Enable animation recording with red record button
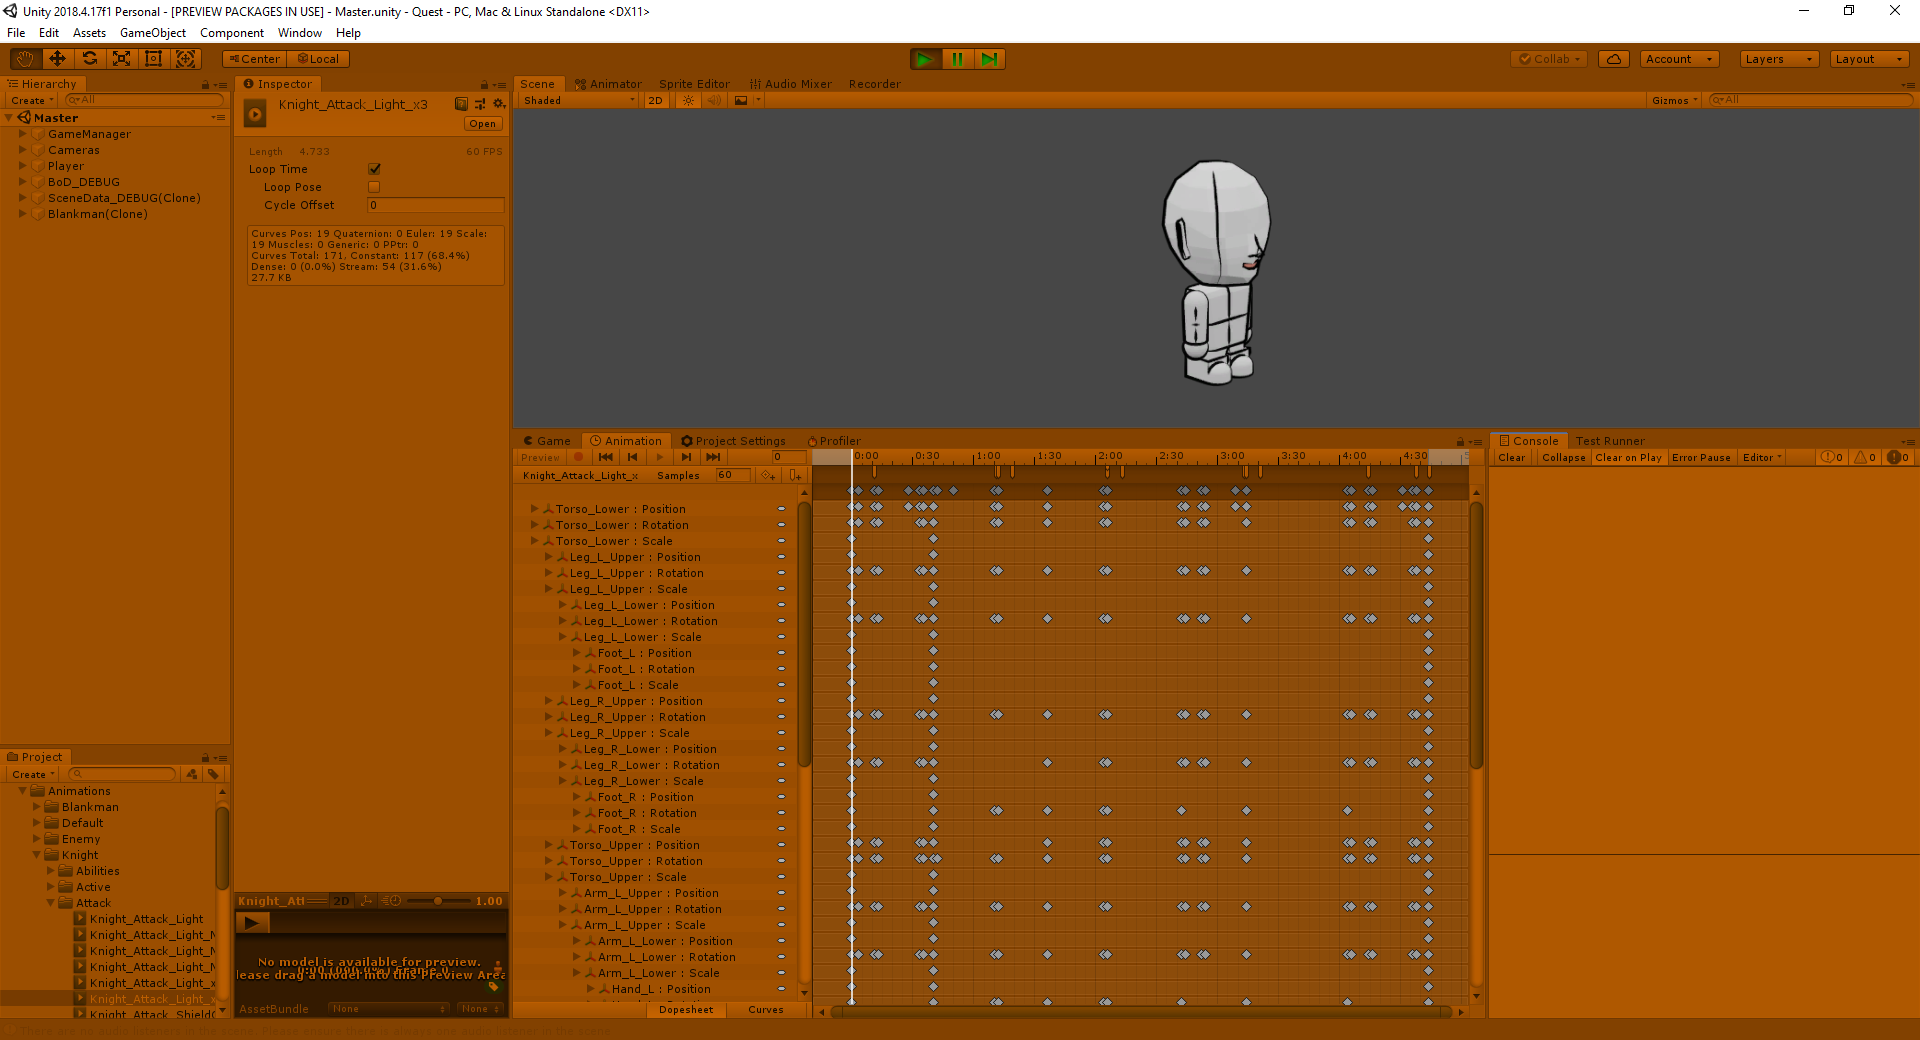The width and height of the screenshot is (1920, 1040). (578, 457)
